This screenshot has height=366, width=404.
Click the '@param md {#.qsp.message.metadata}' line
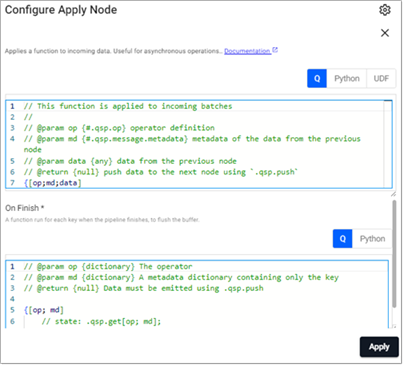pos(192,144)
